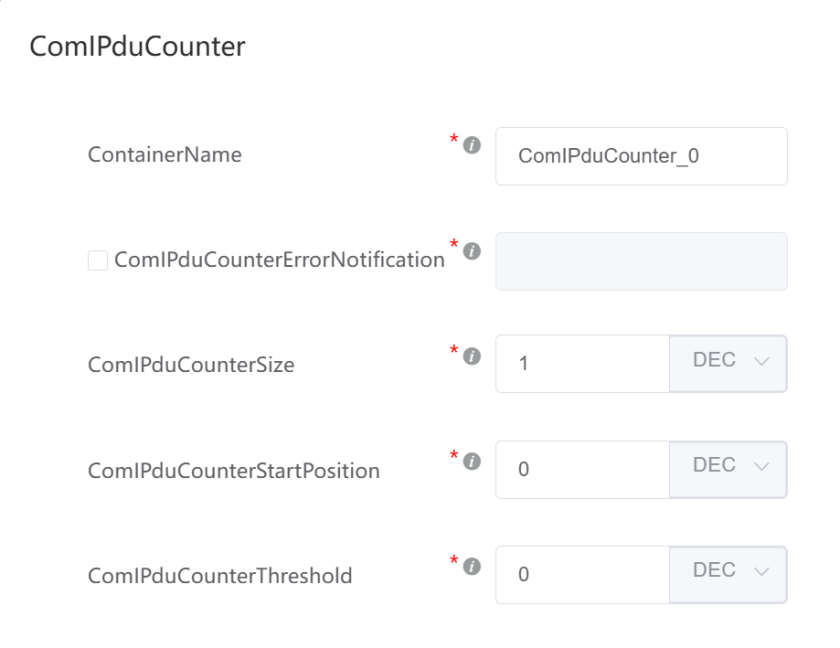Screen dimensions: 840x648
Task: Open the DEC dropdown for ComIPduCounterSize
Action: [728, 364]
